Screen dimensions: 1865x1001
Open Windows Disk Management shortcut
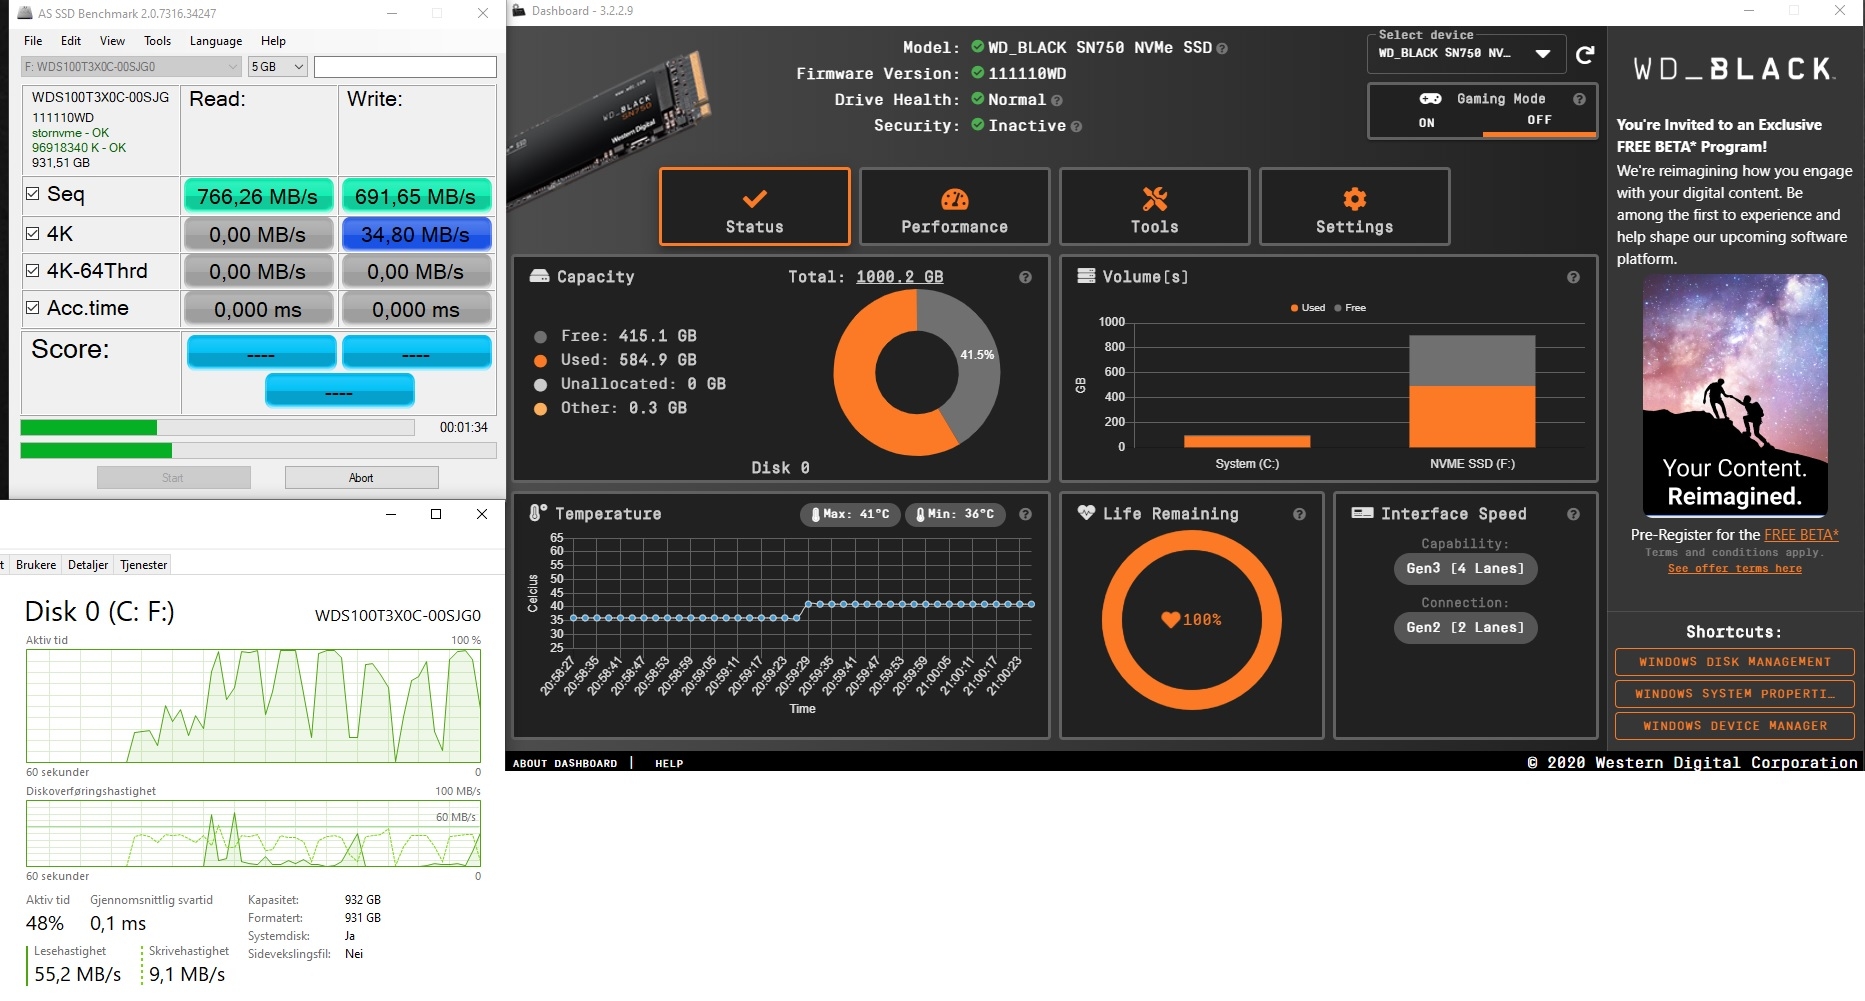[1734, 662]
